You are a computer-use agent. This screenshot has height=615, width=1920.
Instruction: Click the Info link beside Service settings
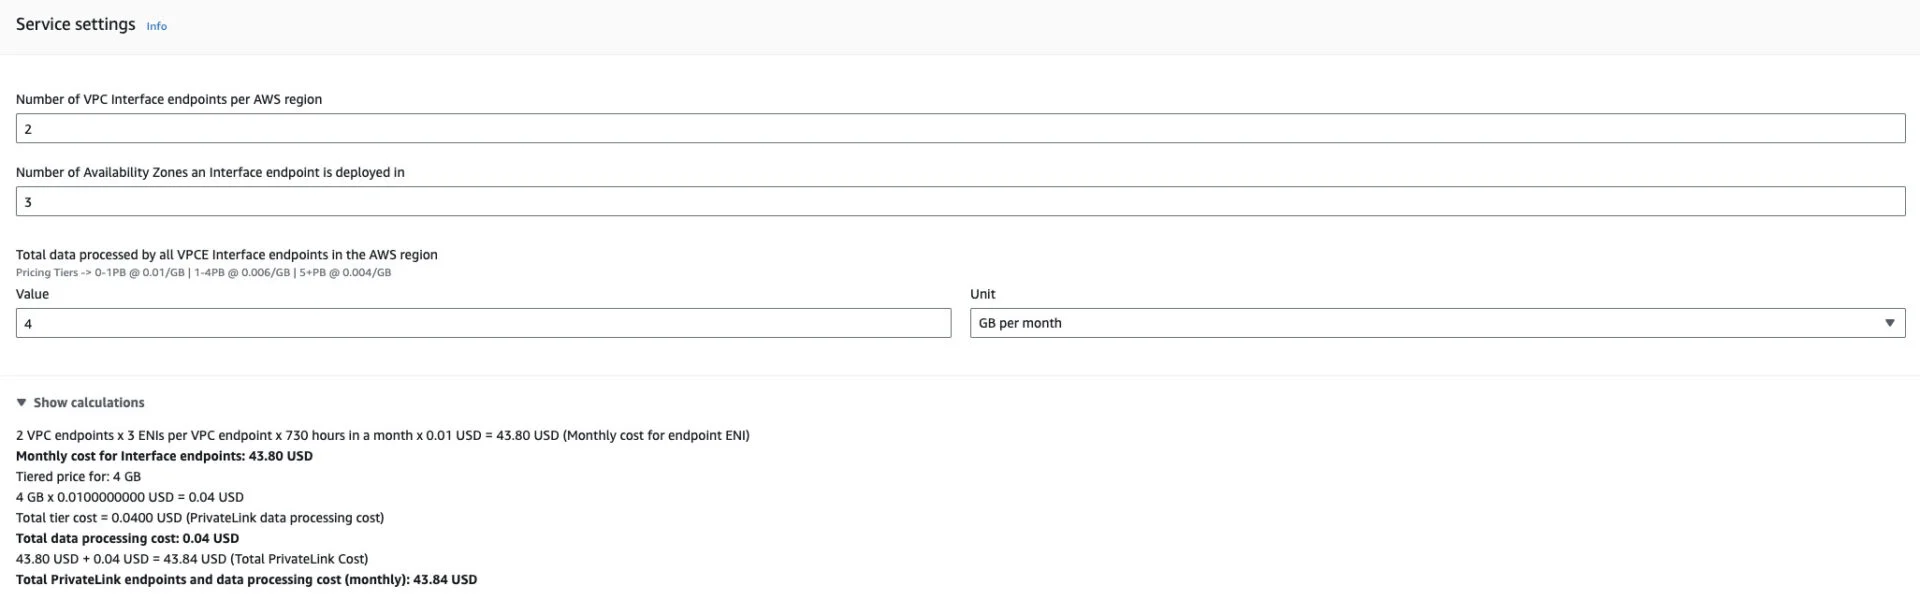point(156,26)
